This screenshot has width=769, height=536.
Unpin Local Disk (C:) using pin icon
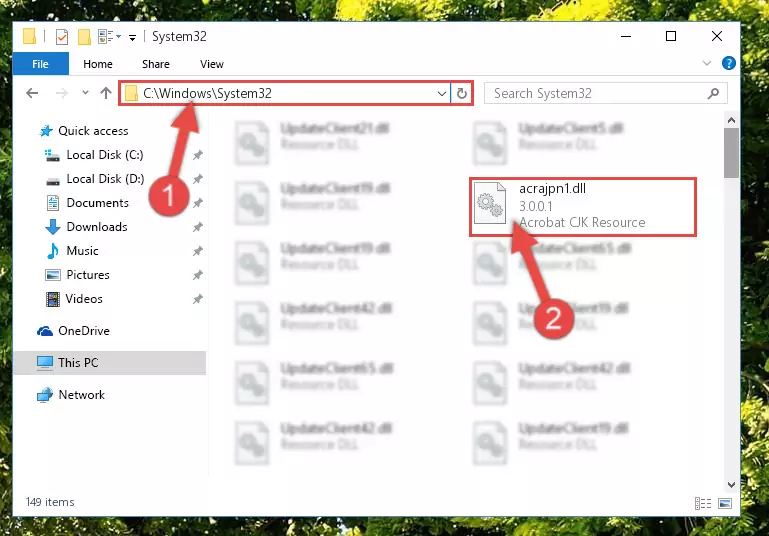click(x=198, y=155)
